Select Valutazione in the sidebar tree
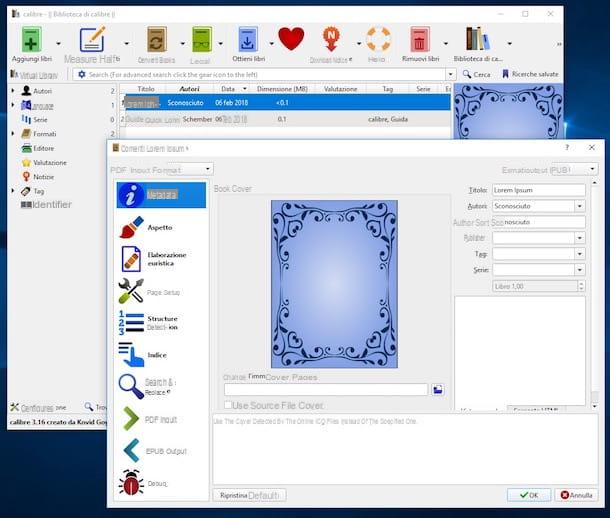610x518 pixels. (x=50, y=163)
